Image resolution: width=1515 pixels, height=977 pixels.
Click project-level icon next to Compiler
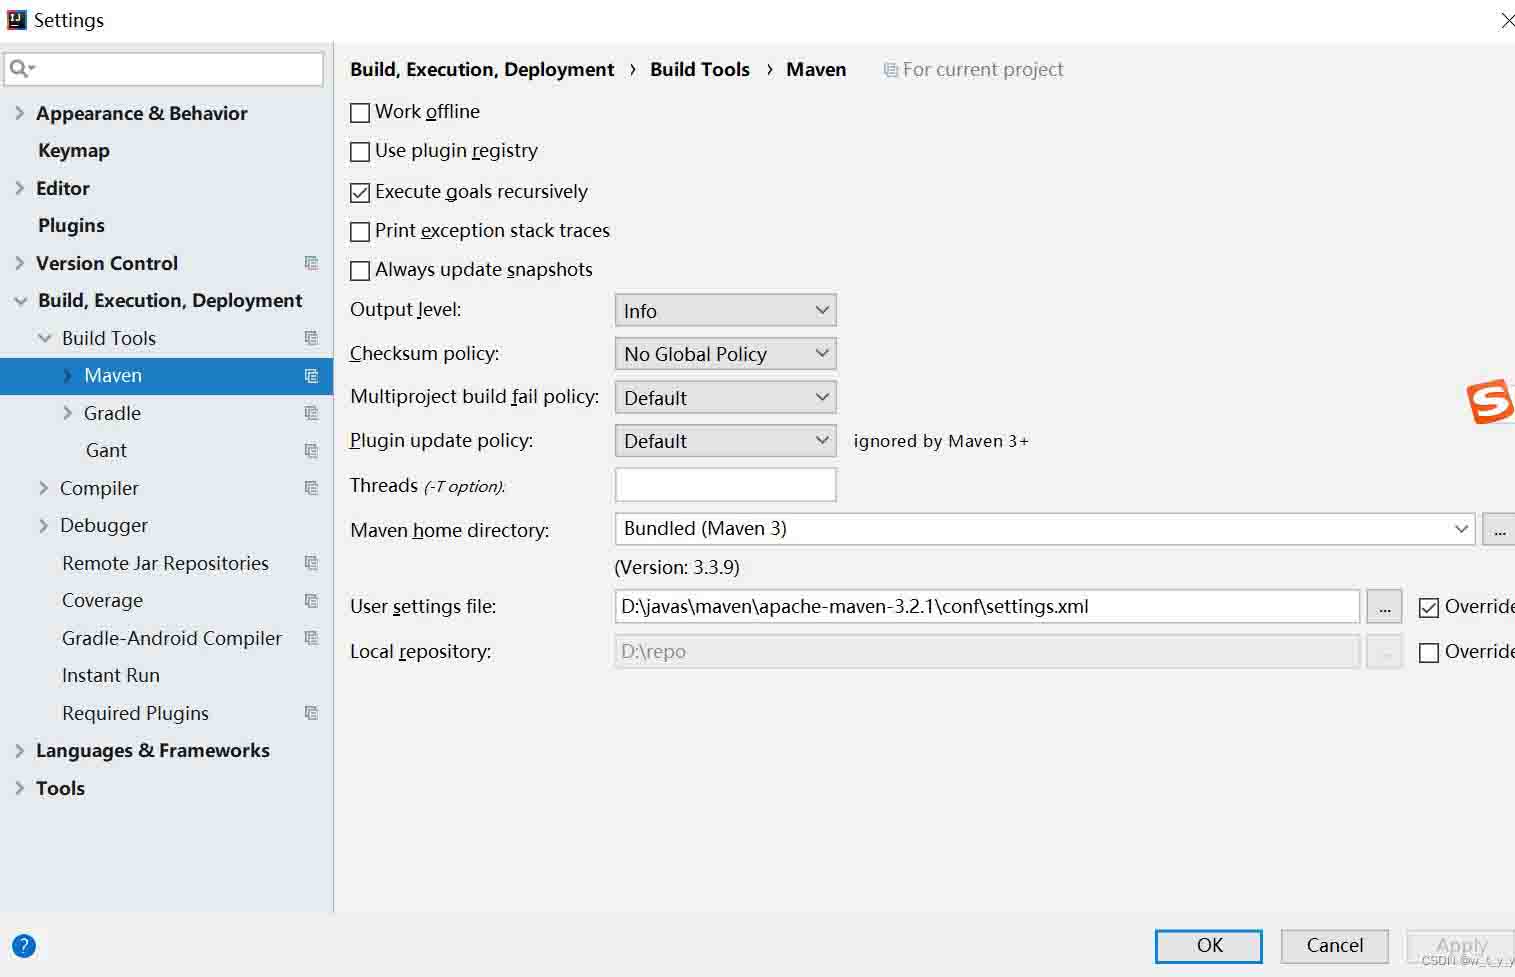pyautogui.click(x=311, y=488)
